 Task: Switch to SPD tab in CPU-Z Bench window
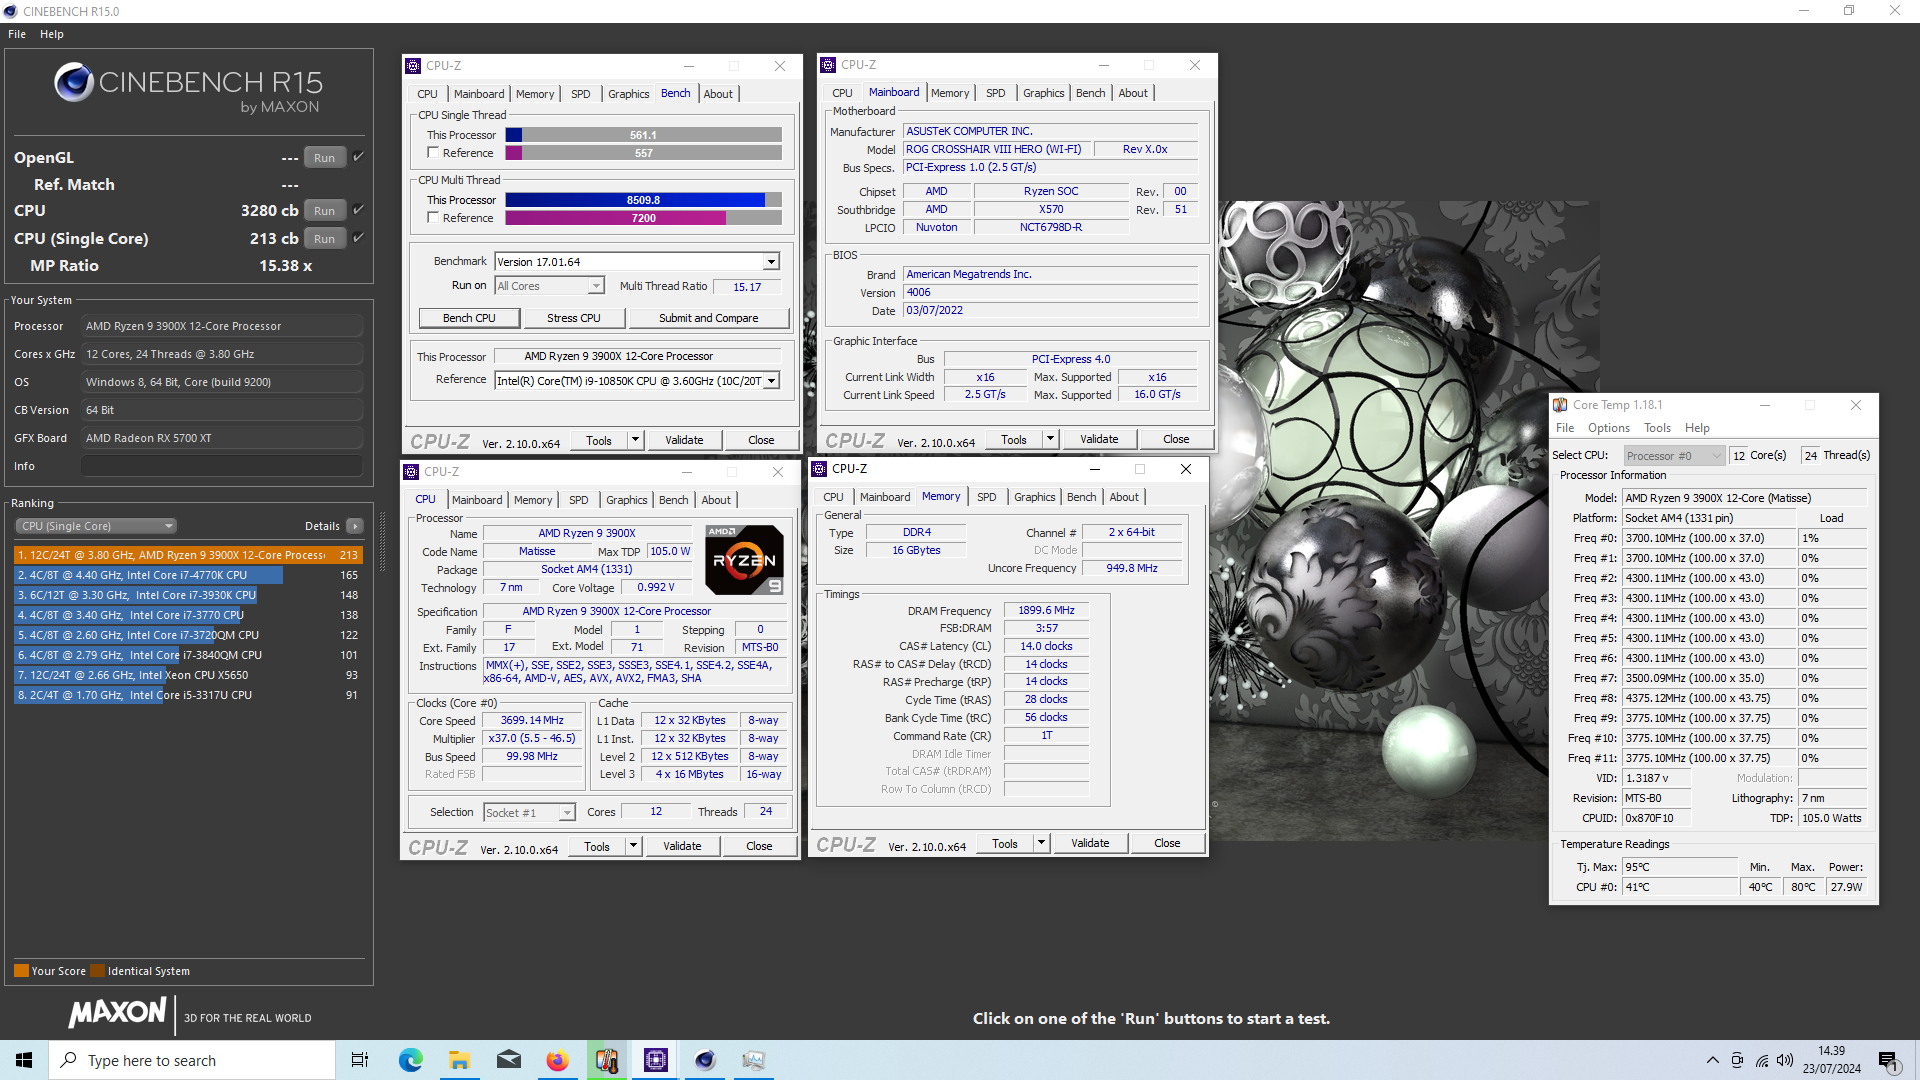coord(581,94)
